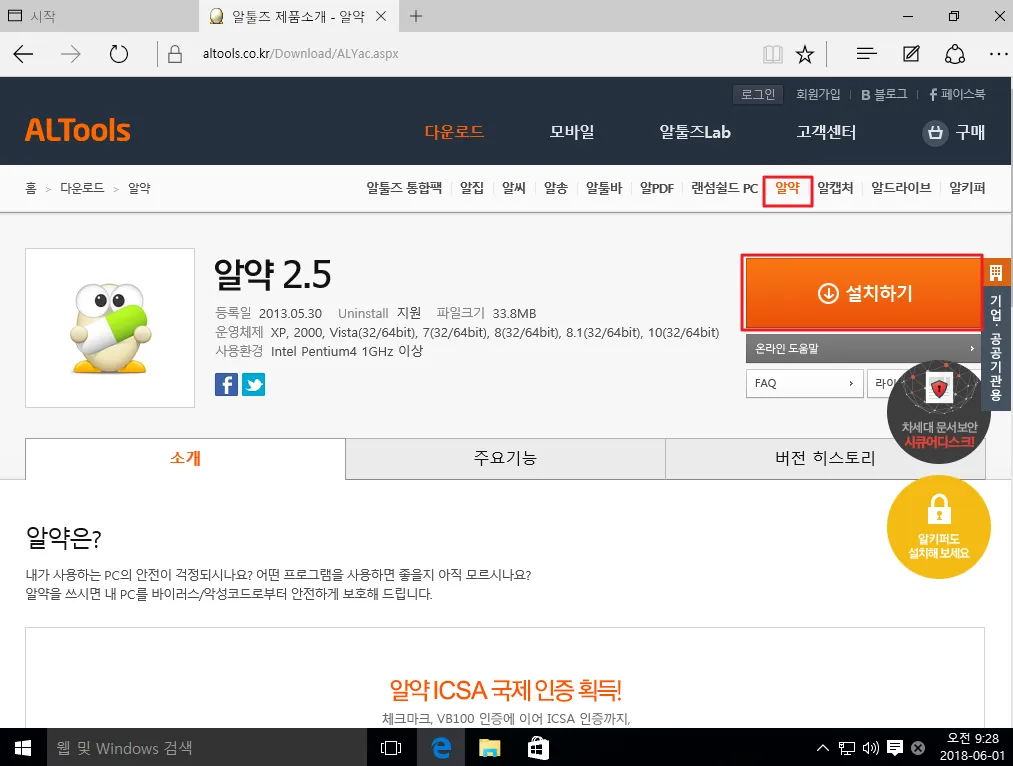Open Action Center notifications icon
Image resolution: width=1013 pixels, height=766 pixels.
point(895,748)
